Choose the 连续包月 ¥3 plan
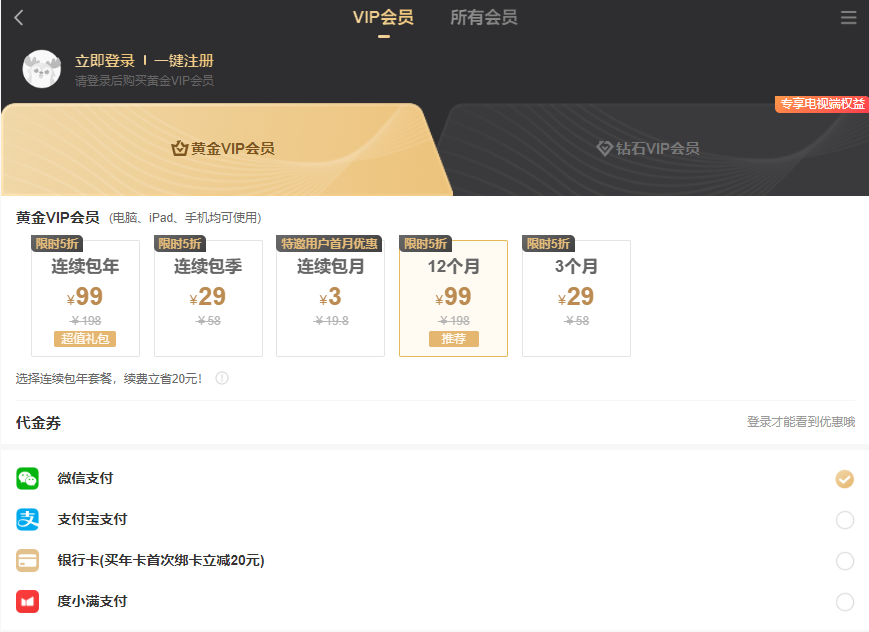 [330, 298]
